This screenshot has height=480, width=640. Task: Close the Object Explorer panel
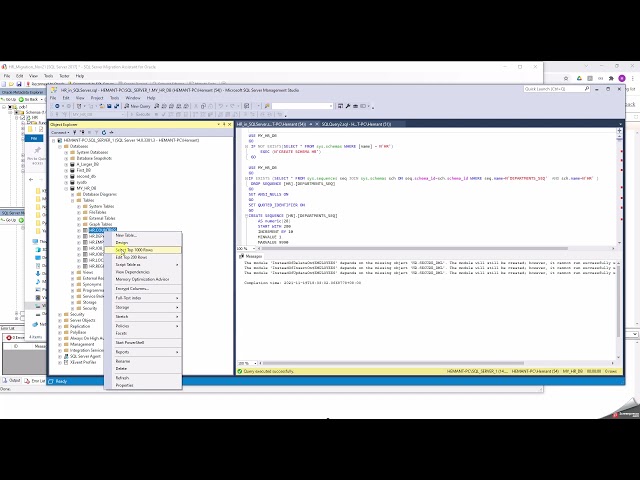point(229,124)
